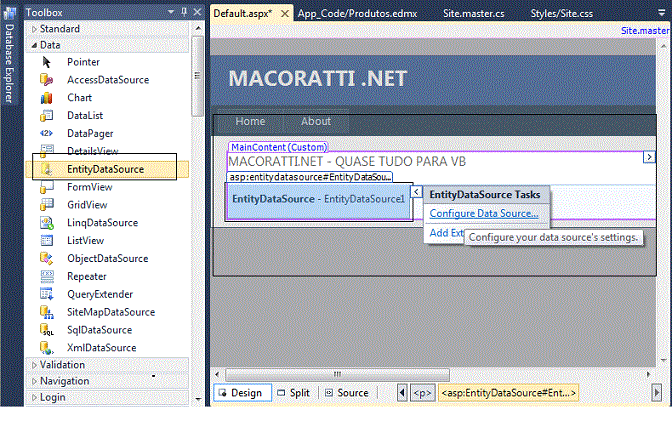Navigate tag selector to the right
This screenshot has height=427, width=672.
[656, 393]
